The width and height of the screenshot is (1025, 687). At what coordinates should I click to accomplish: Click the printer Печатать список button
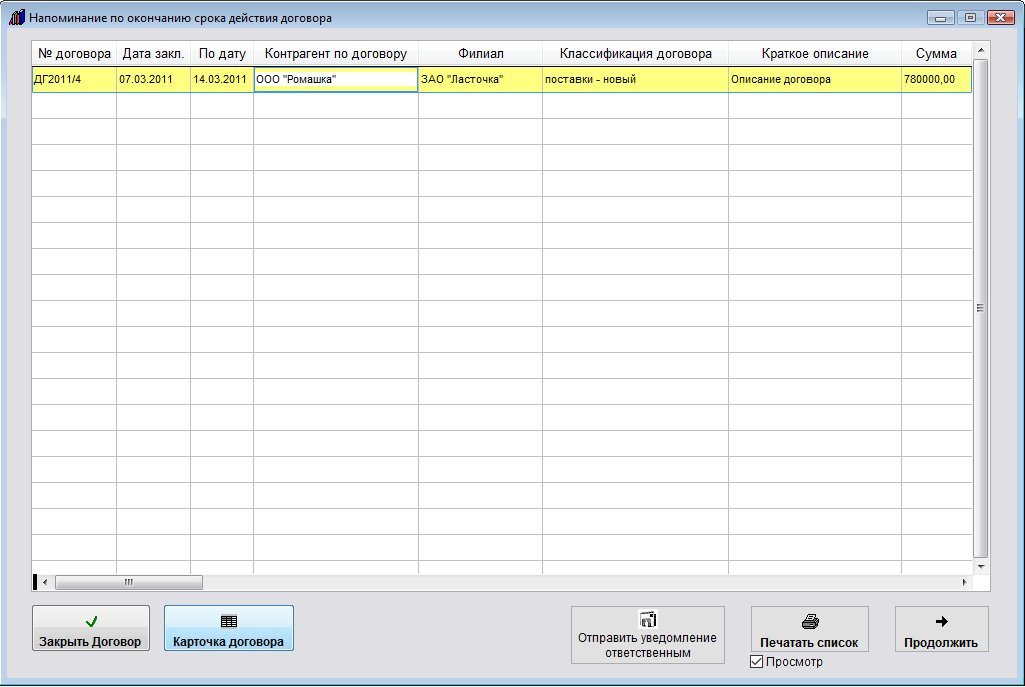[809, 630]
